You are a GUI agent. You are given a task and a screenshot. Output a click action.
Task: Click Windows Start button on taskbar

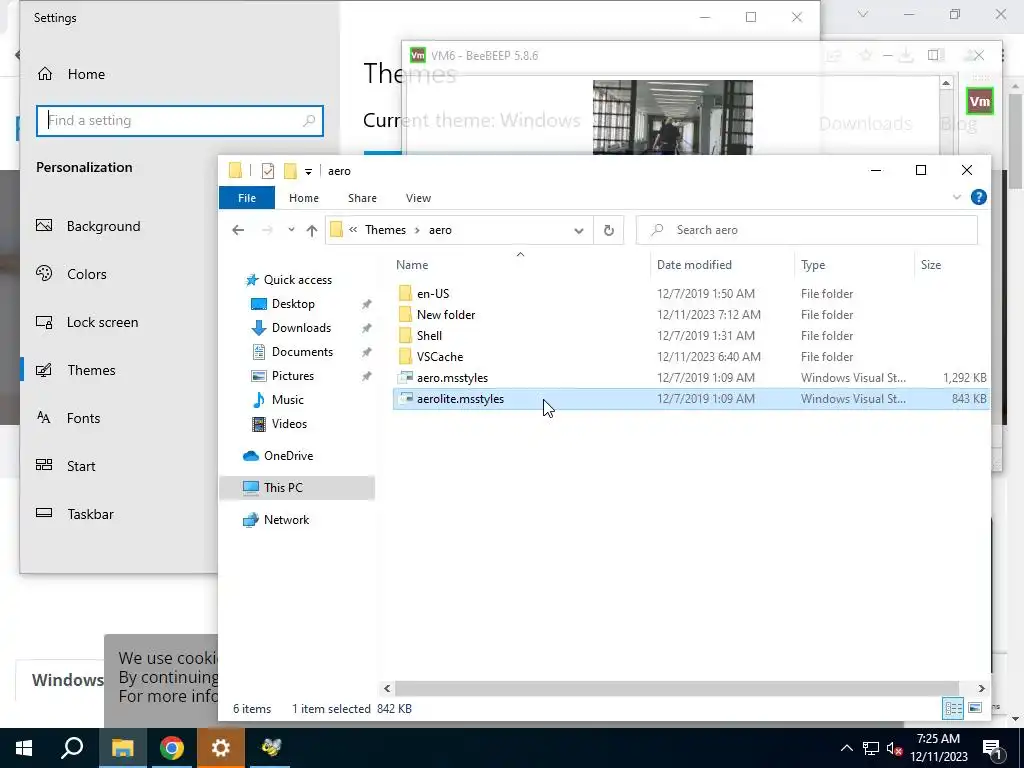click(24, 748)
